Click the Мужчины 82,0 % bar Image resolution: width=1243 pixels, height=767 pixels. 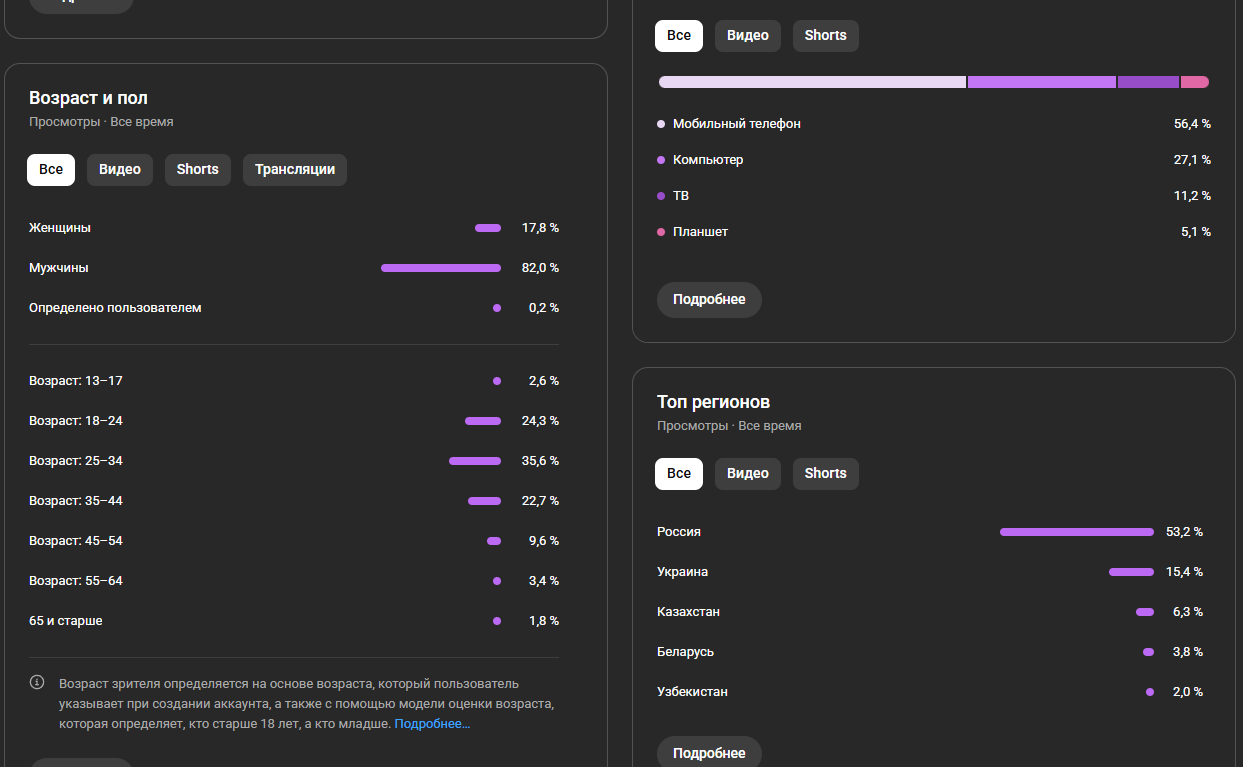[x=441, y=268]
